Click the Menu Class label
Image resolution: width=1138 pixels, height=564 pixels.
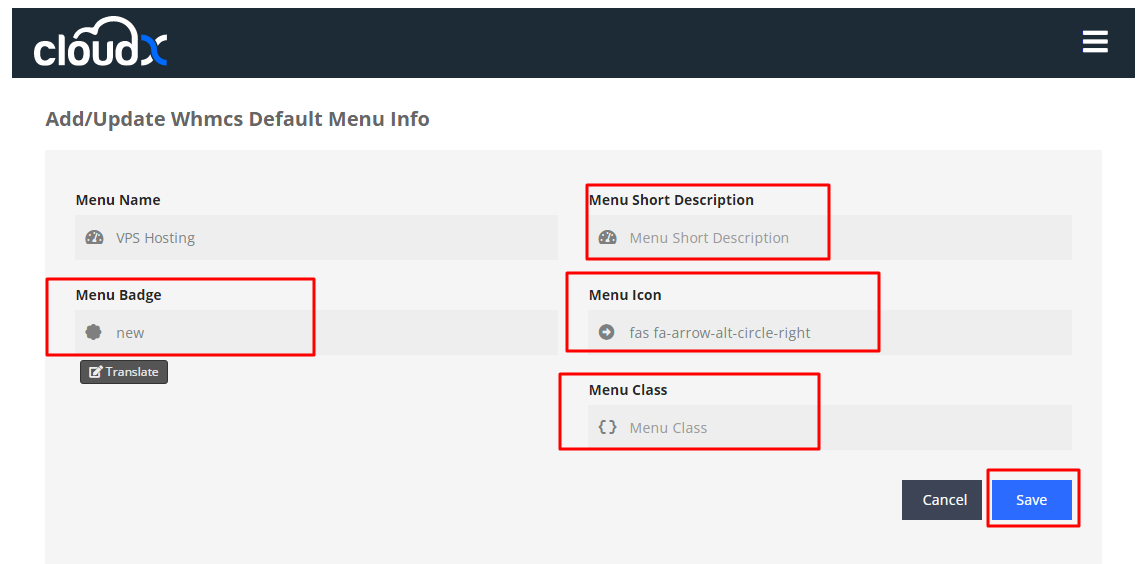(x=628, y=390)
